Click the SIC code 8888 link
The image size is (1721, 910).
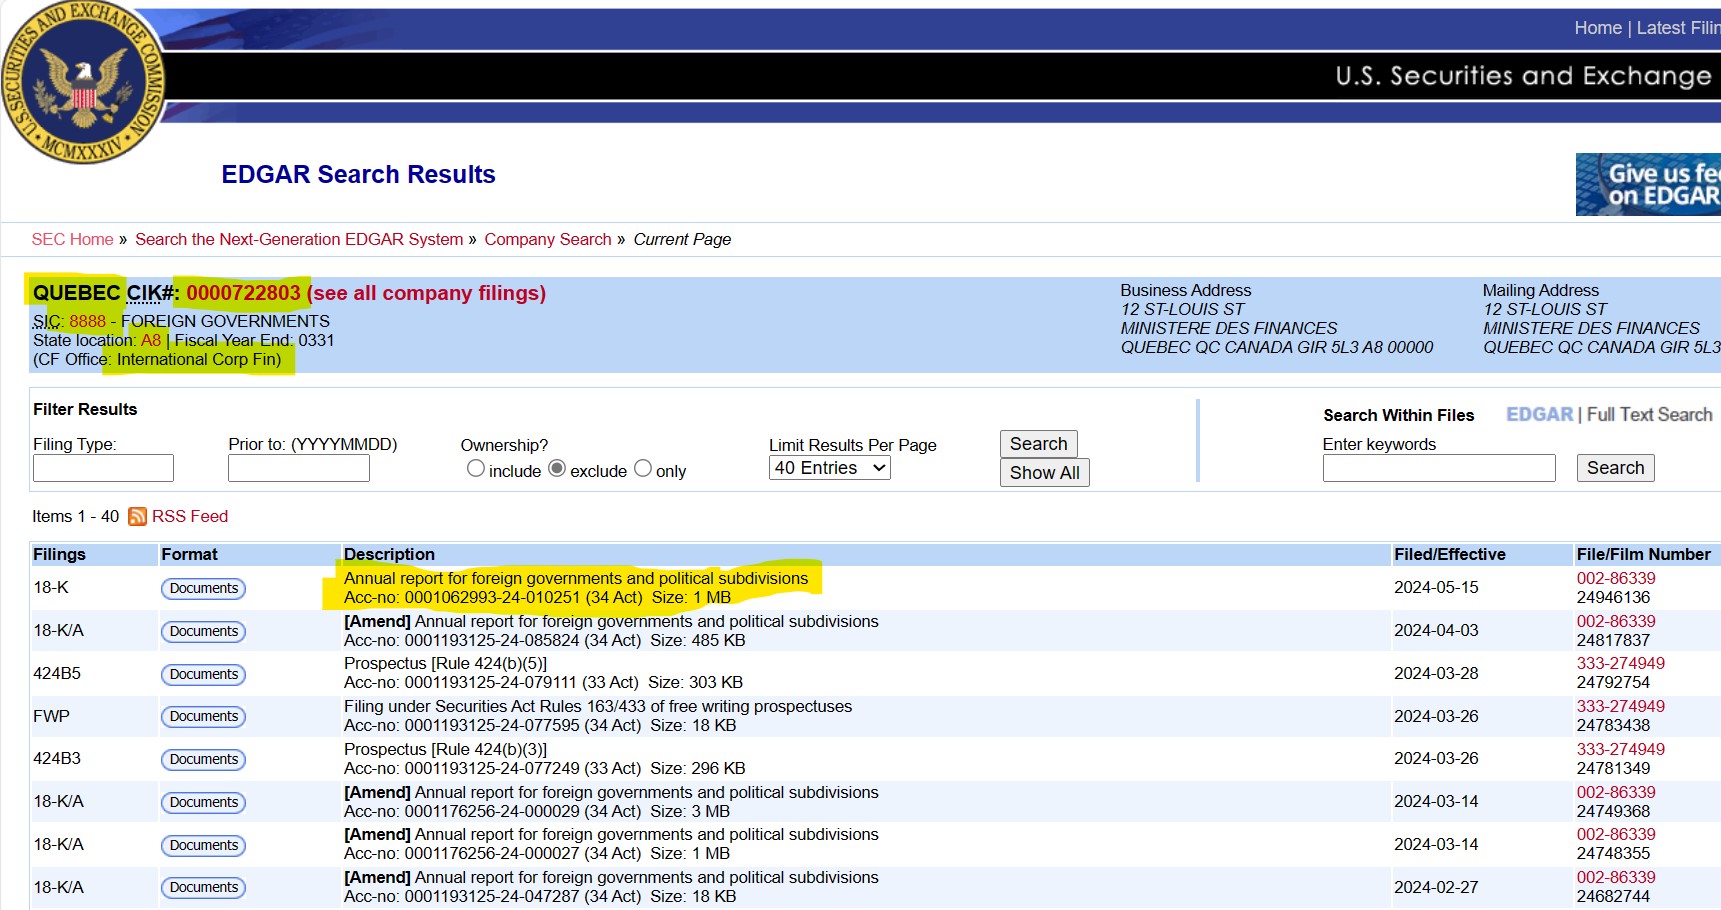[x=87, y=321]
